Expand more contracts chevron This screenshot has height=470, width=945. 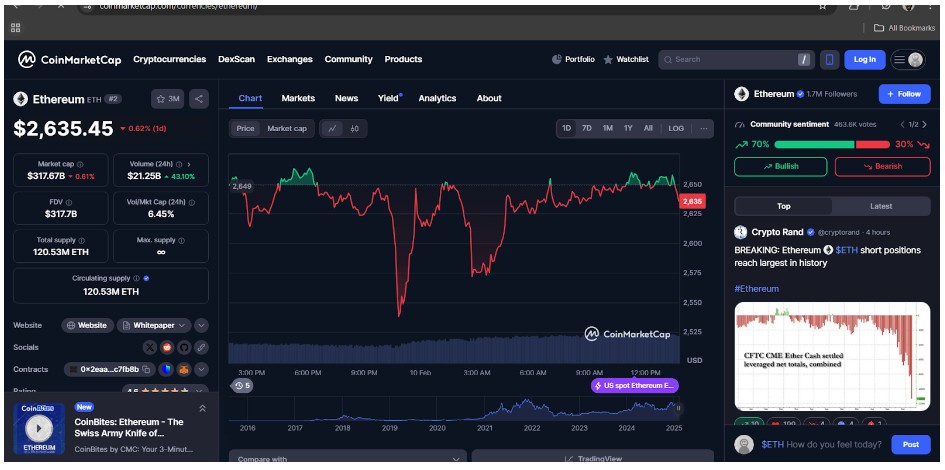tap(201, 369)
